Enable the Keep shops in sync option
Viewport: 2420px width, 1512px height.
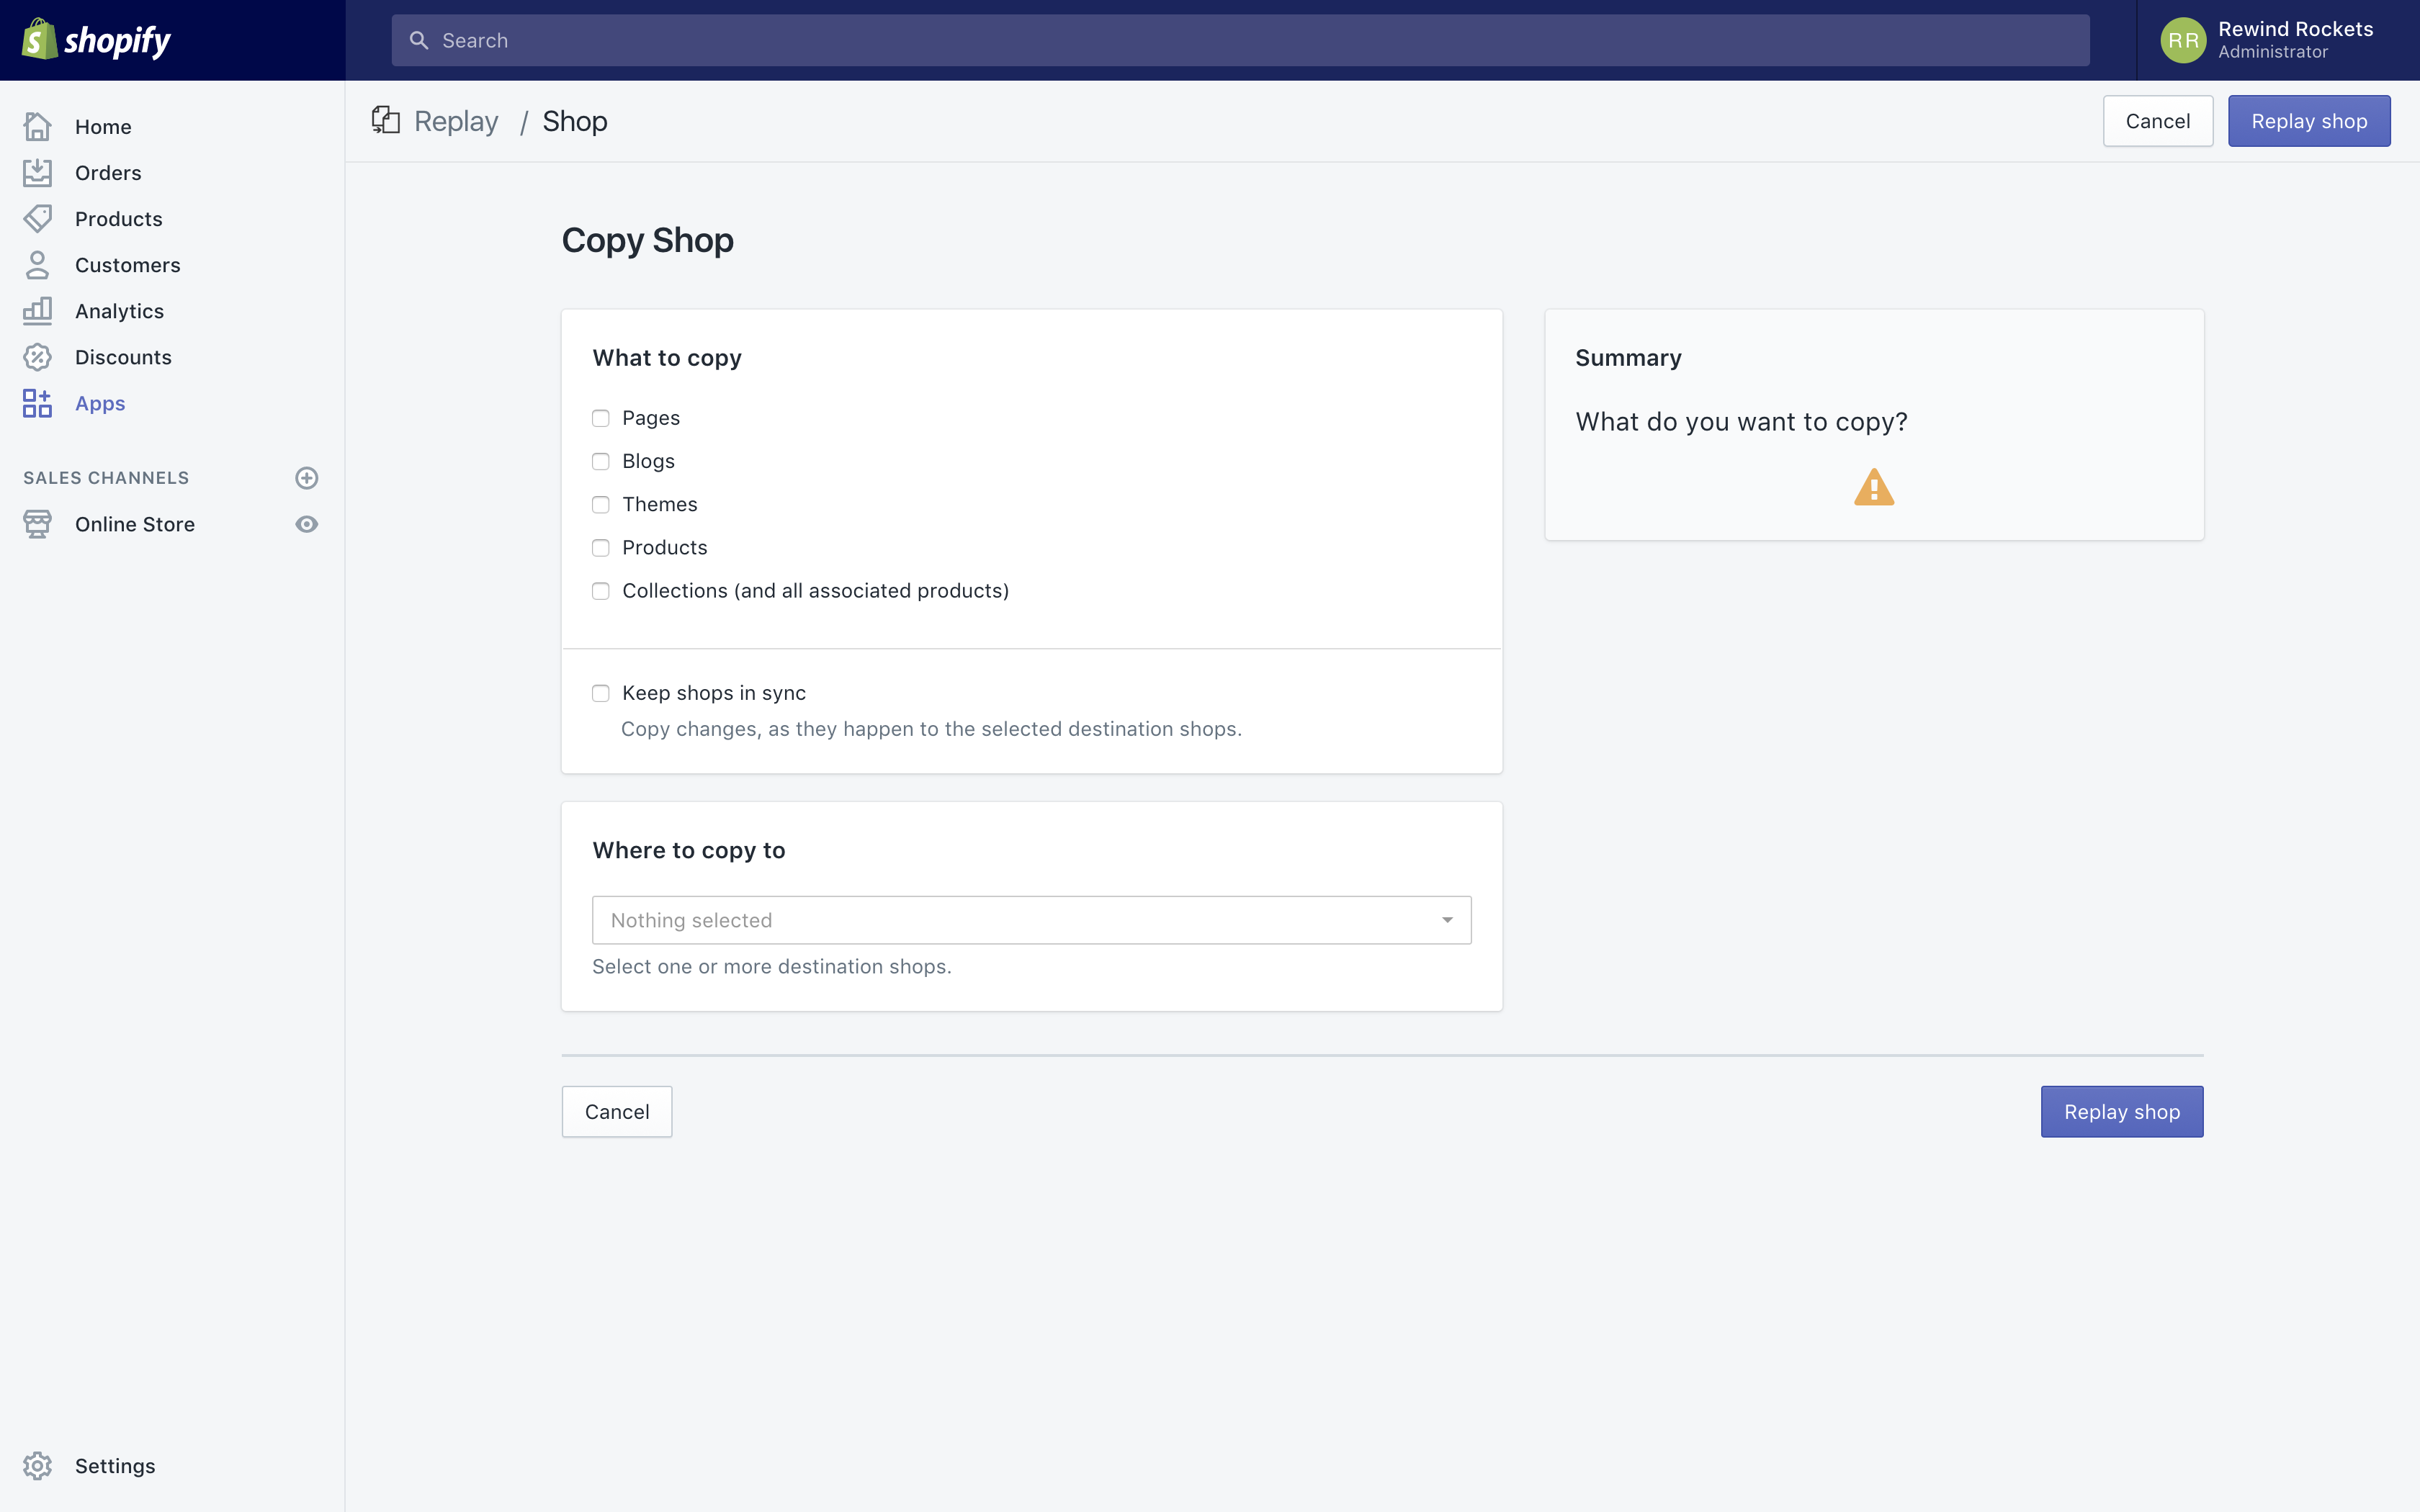coord(601,692)
